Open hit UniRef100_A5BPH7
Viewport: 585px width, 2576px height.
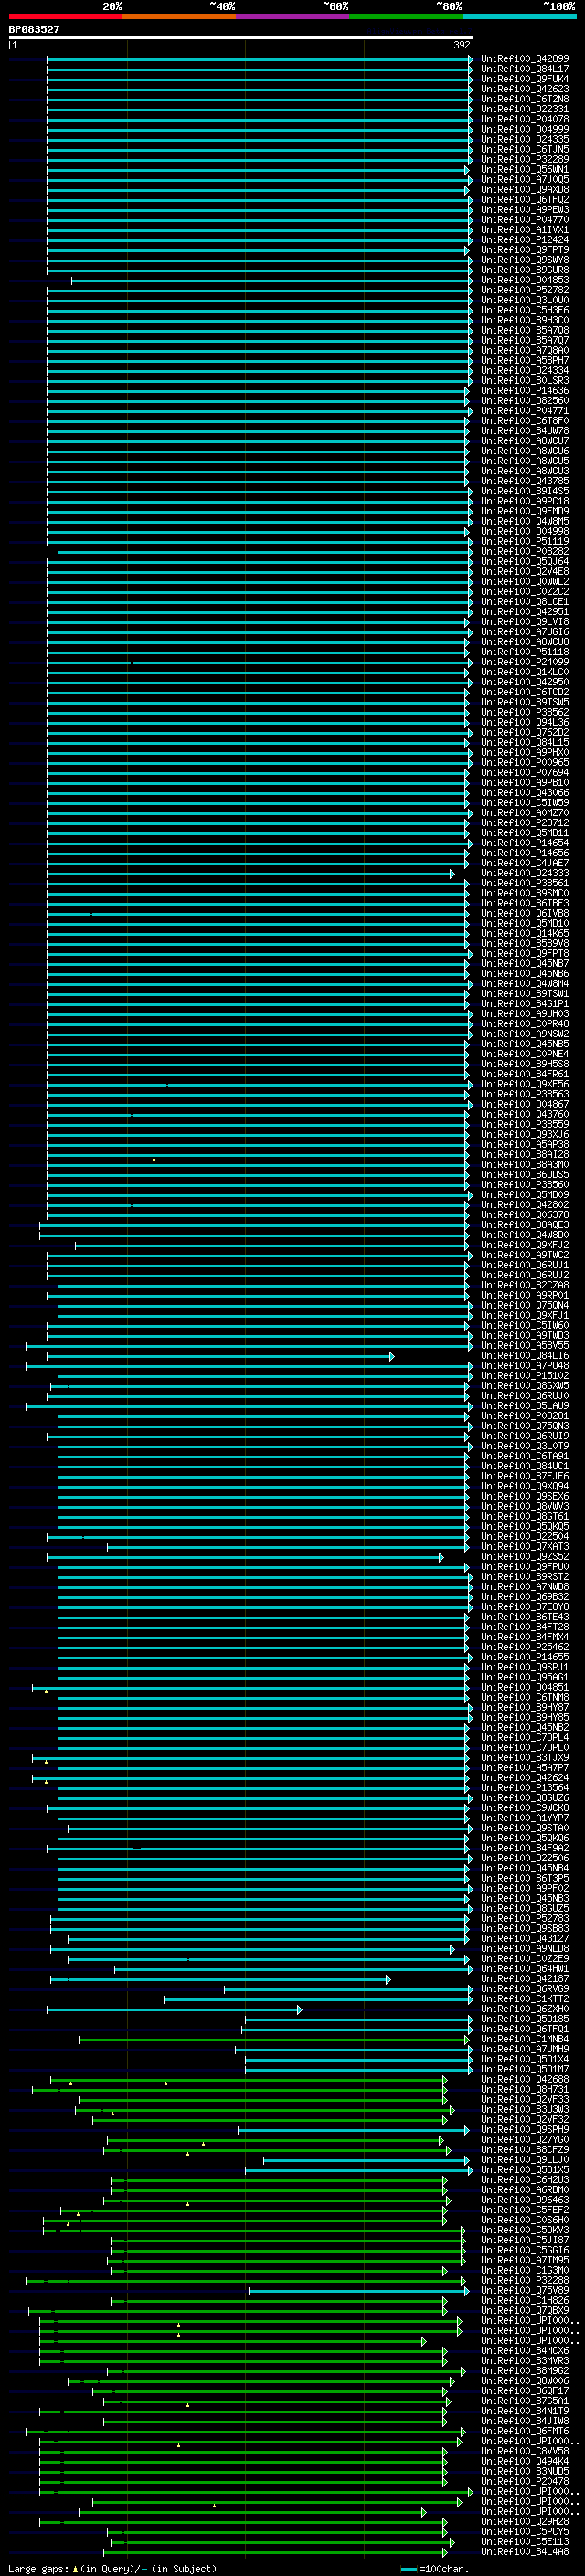(x=524, y=360)
